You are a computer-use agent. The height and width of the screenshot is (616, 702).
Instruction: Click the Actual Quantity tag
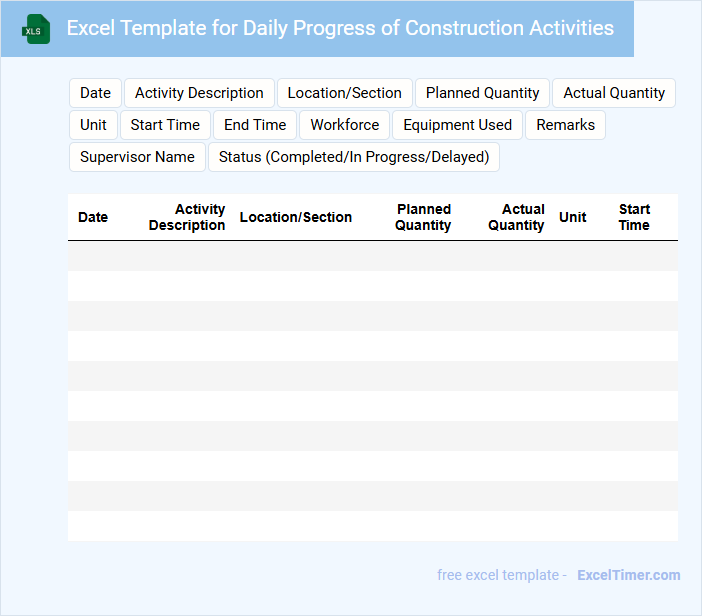coord(614,93)
